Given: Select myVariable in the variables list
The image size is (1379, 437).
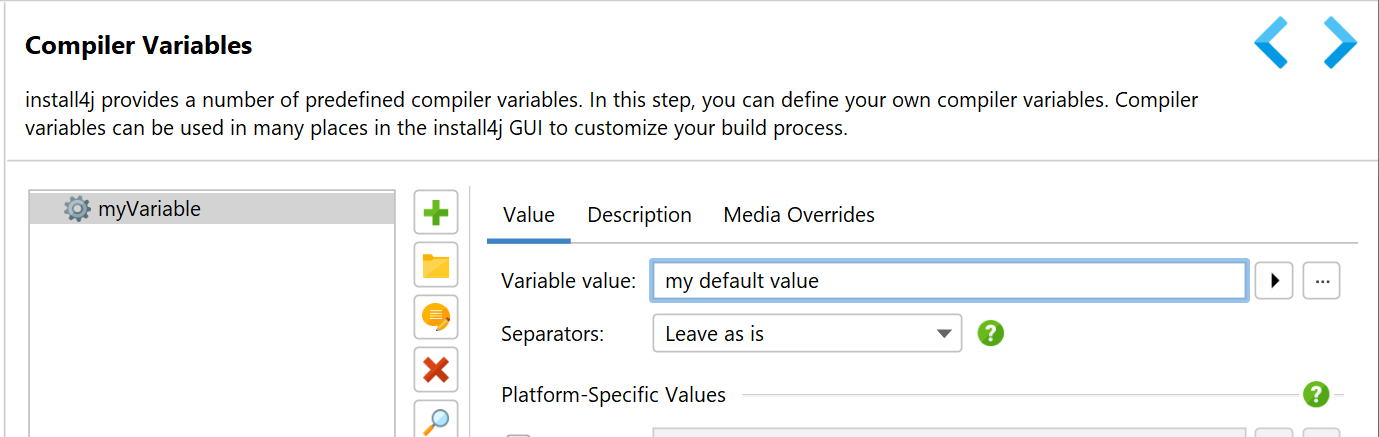Looking at the screenshot, I should [213, 209].
